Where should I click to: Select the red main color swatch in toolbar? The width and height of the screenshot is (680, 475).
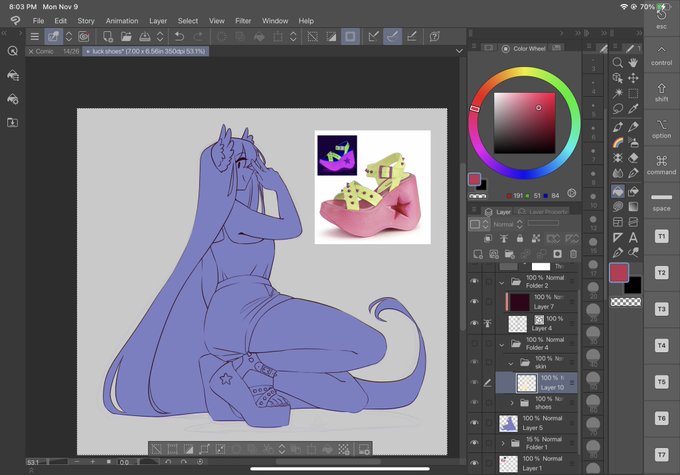click(x=619, y=273)
